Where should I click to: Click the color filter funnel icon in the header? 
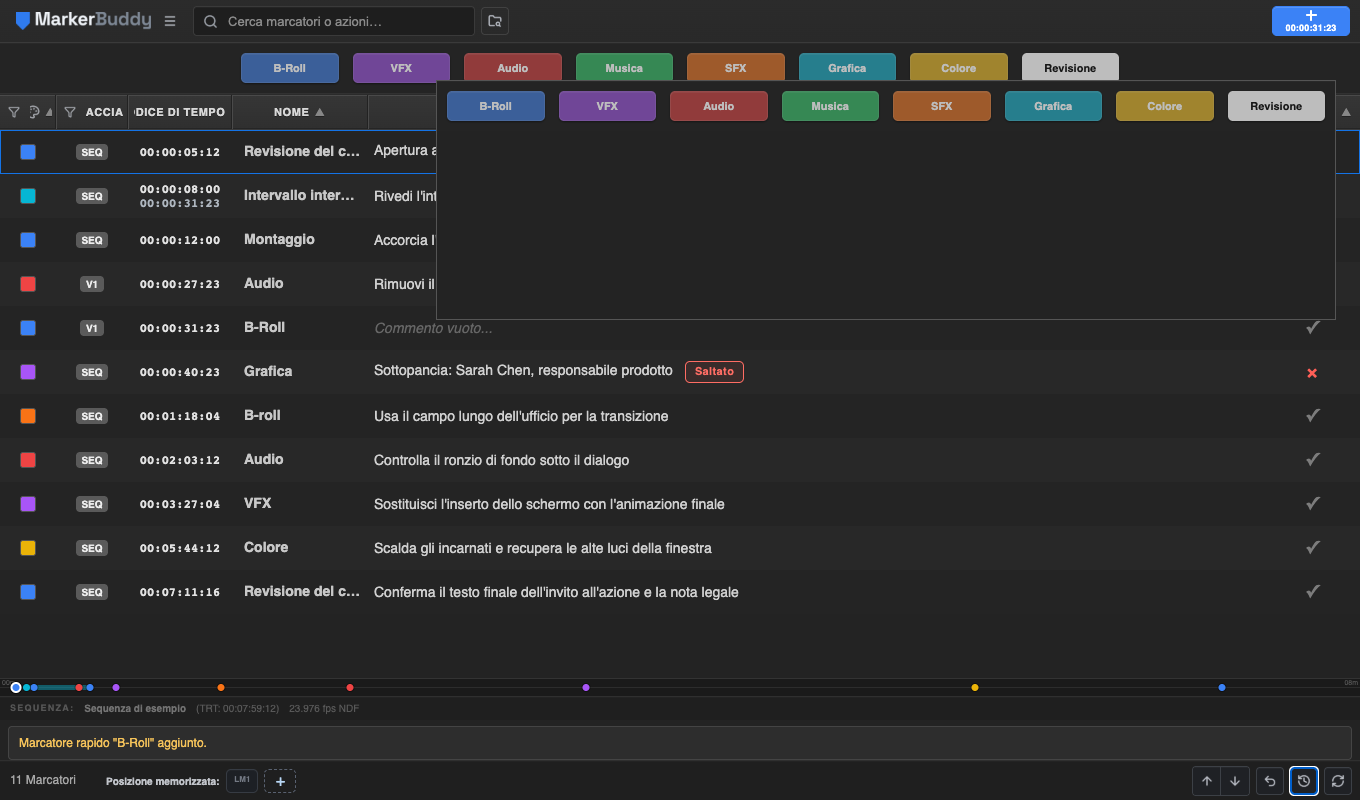(14, 112)
